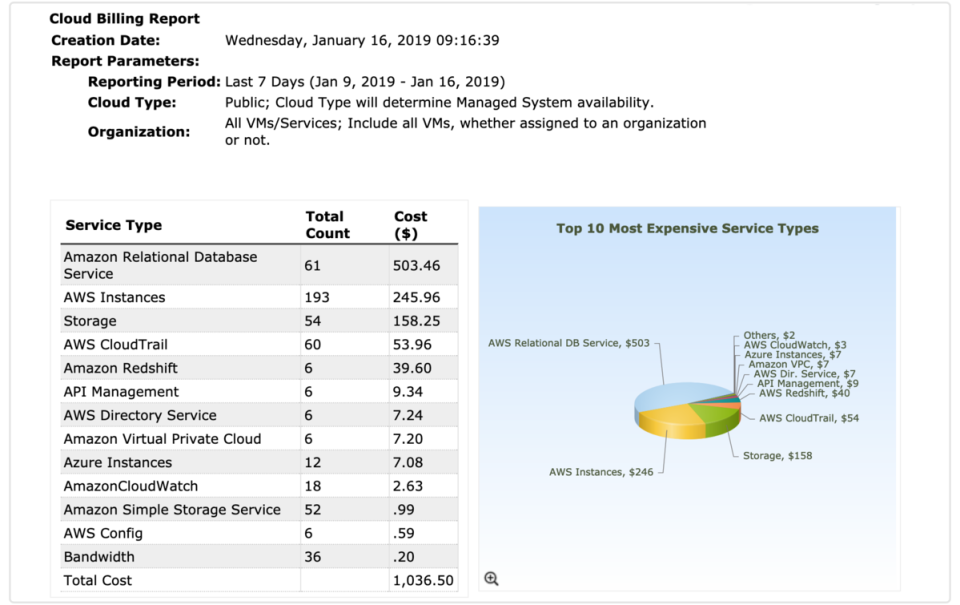Click the cost value 7.20
The width and height of the screenshot is (960, 605).
click(x=408, y=438)
